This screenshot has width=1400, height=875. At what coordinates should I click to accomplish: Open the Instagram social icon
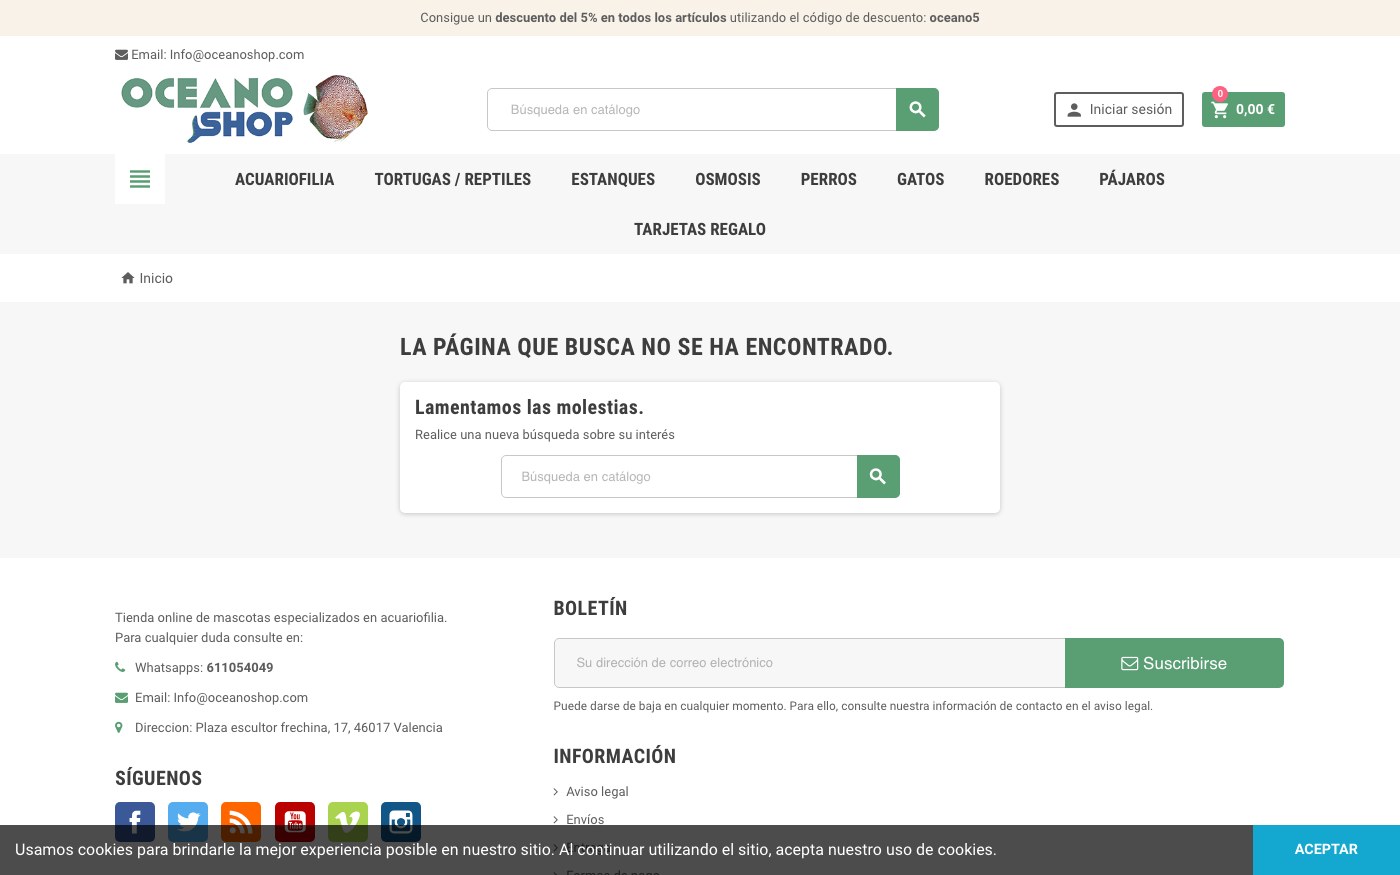pos(401,822)
